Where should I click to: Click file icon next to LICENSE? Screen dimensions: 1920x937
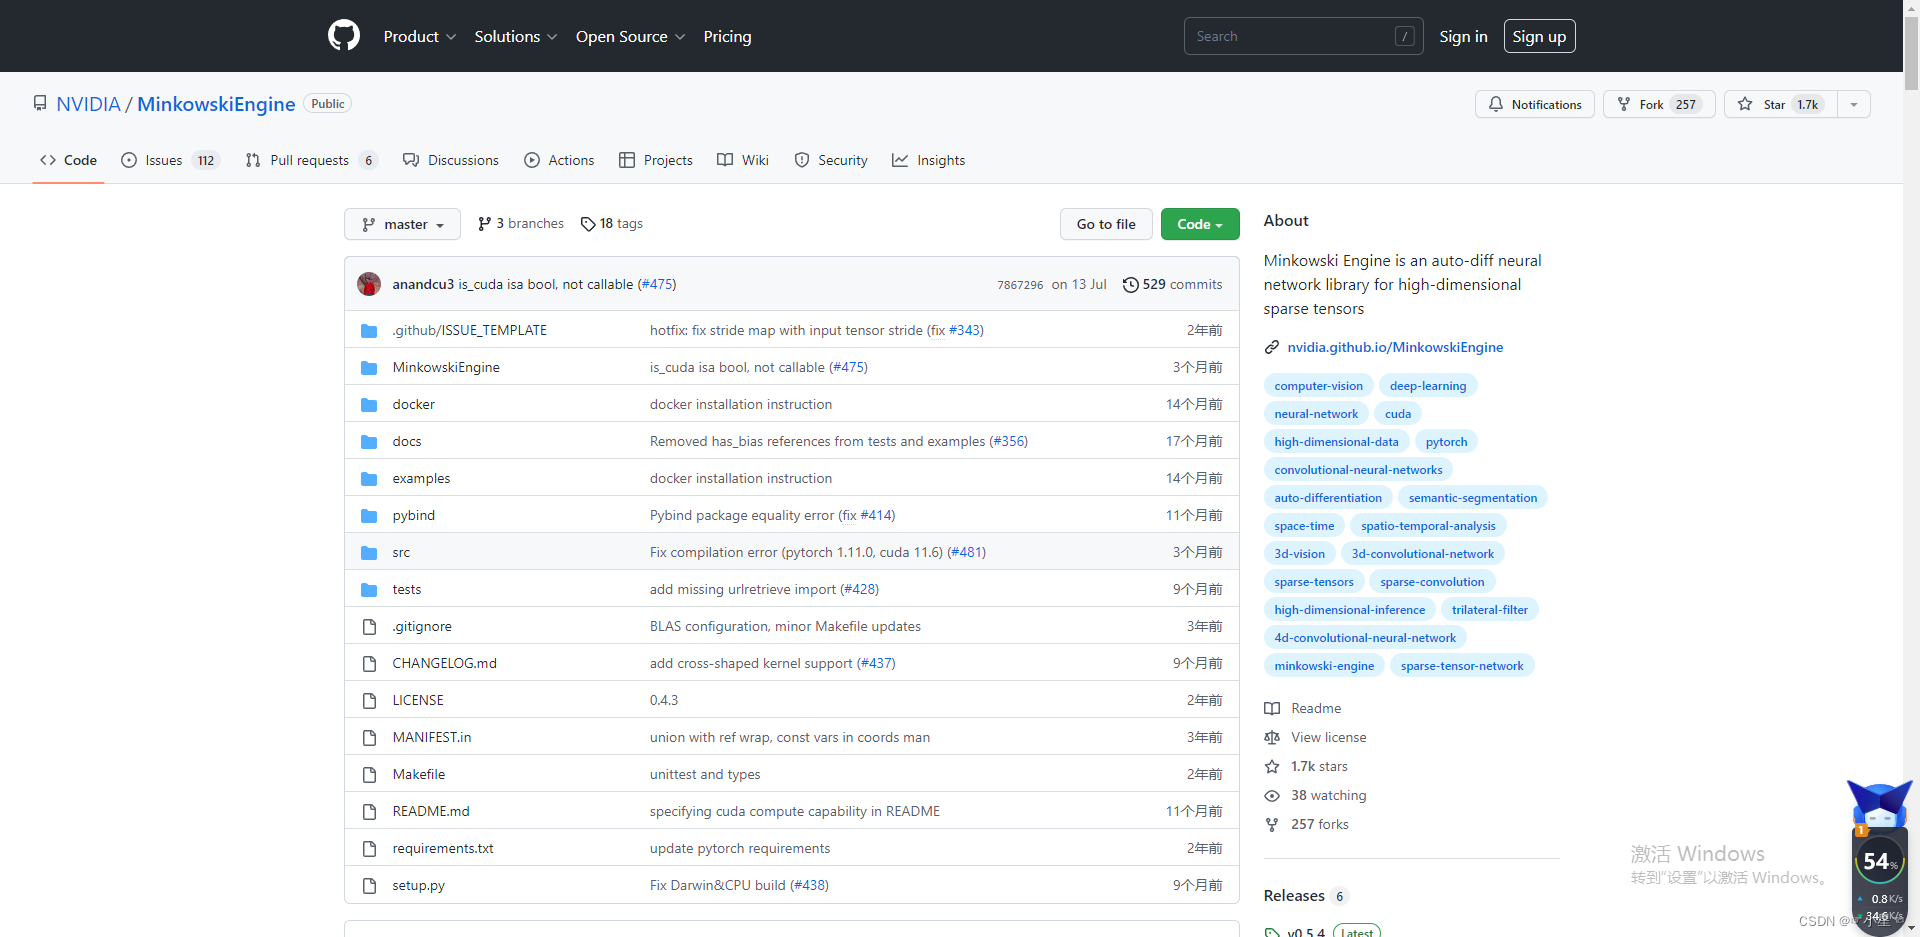369,700
